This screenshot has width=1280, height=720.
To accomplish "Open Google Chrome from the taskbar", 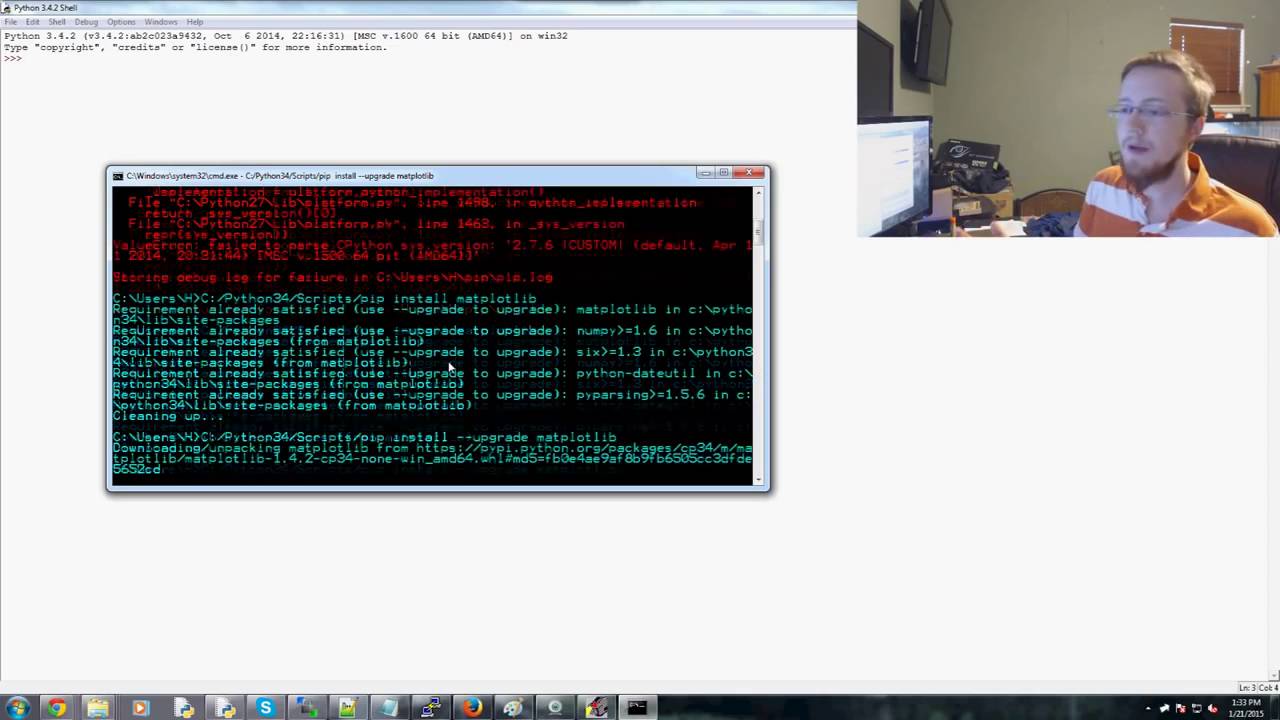I will (56, 708).
